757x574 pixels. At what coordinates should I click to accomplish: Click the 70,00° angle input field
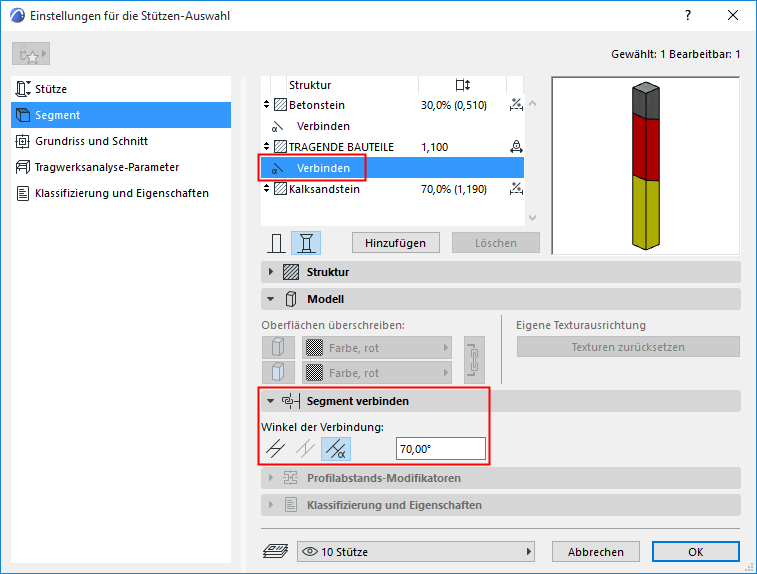(440, 449)
